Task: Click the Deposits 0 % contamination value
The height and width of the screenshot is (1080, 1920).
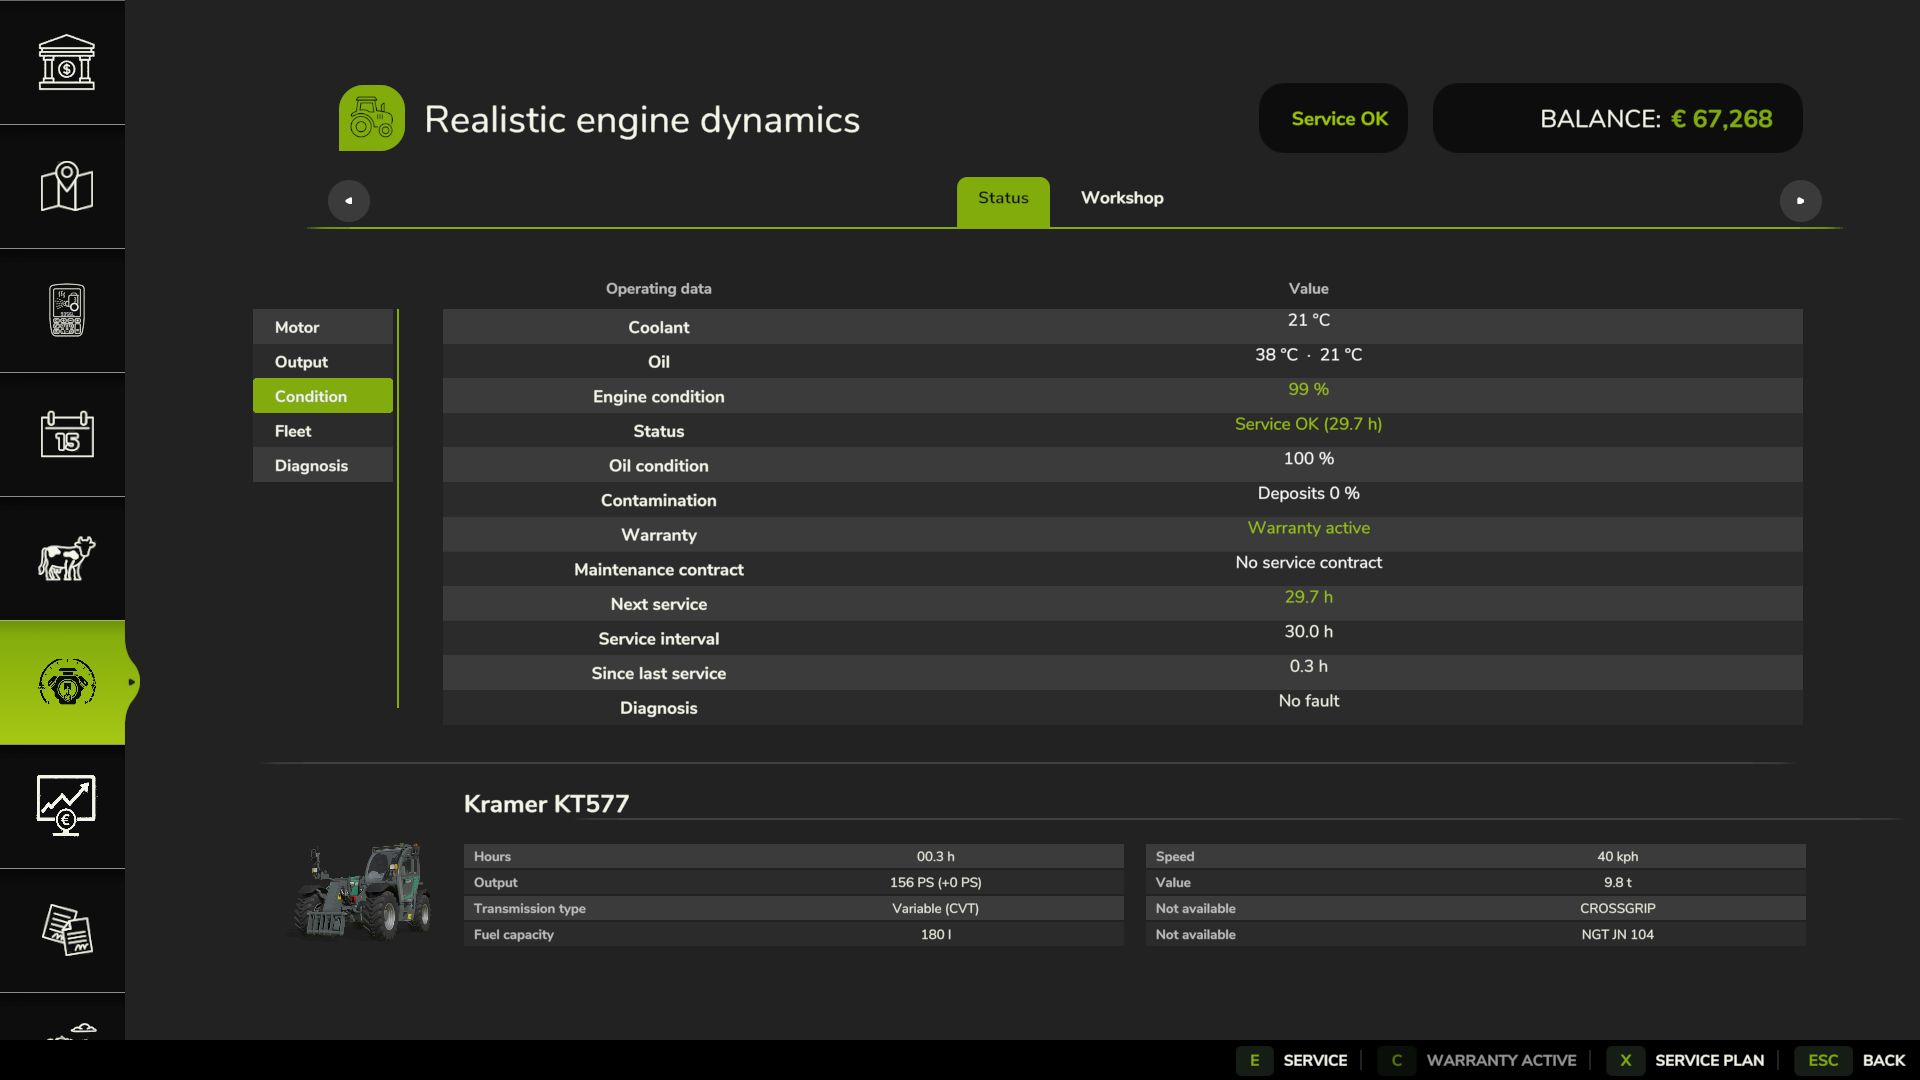Action: tap(1308, 493)
